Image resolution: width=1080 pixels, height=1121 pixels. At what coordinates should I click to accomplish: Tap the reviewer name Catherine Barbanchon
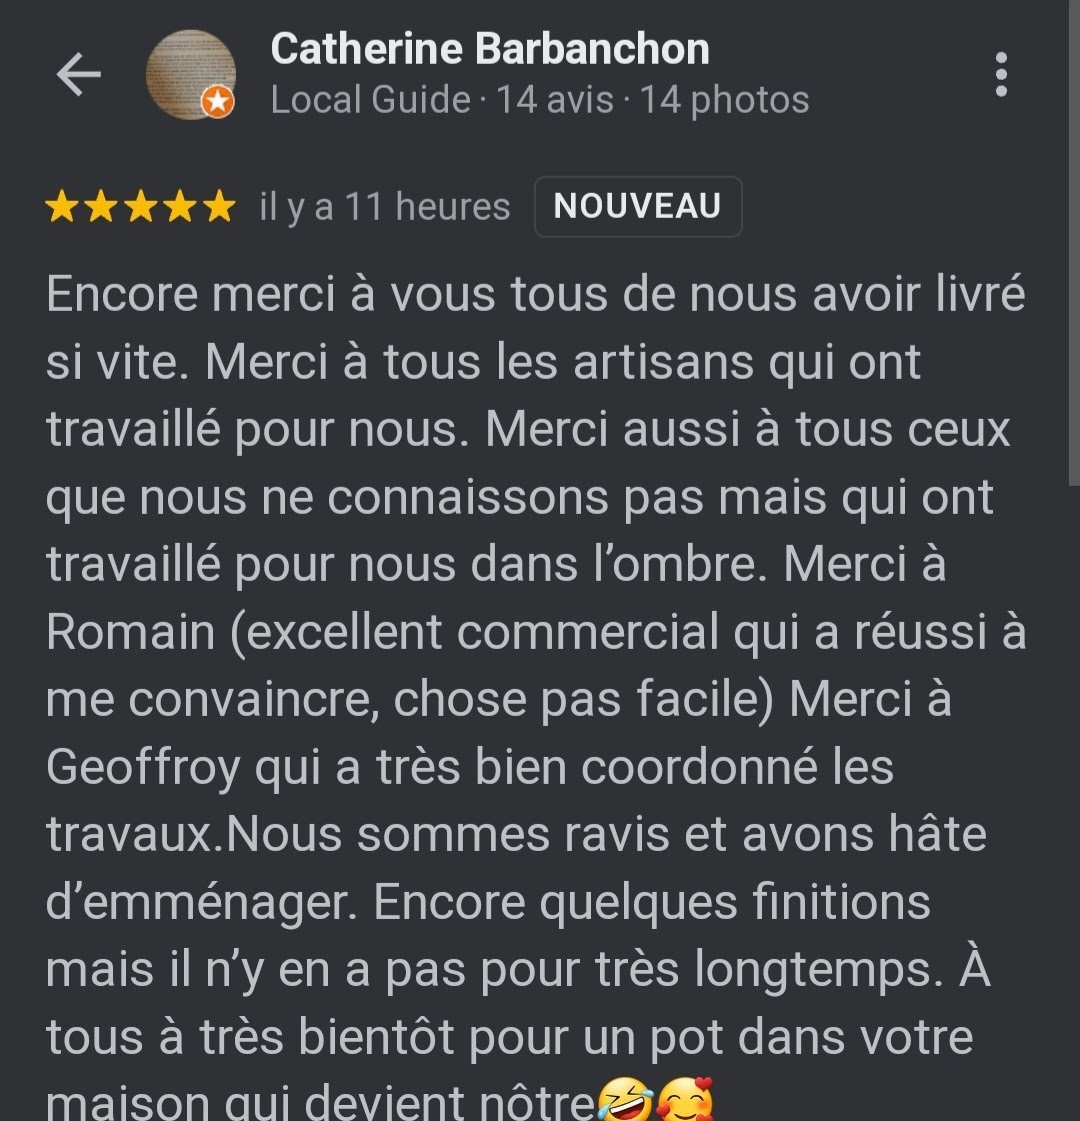tap(490, 49)
